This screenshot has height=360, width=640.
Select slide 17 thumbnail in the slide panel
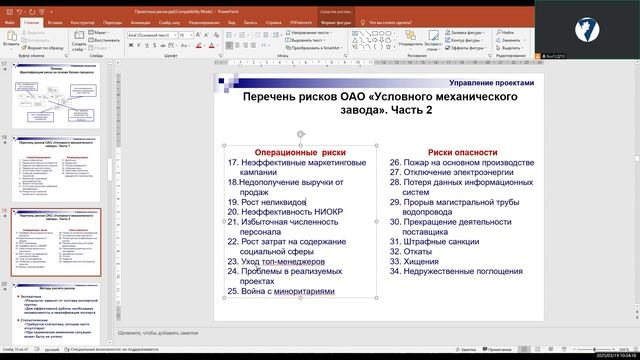[x=56, y=96]
